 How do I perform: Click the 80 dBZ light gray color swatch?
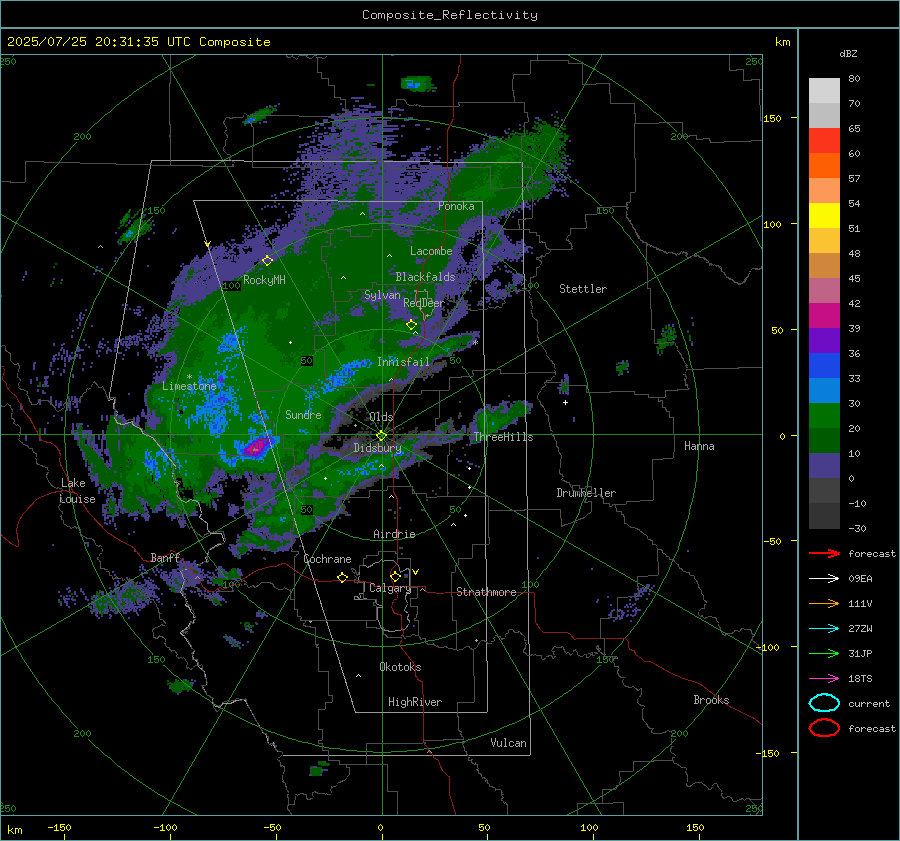(824, 91)
